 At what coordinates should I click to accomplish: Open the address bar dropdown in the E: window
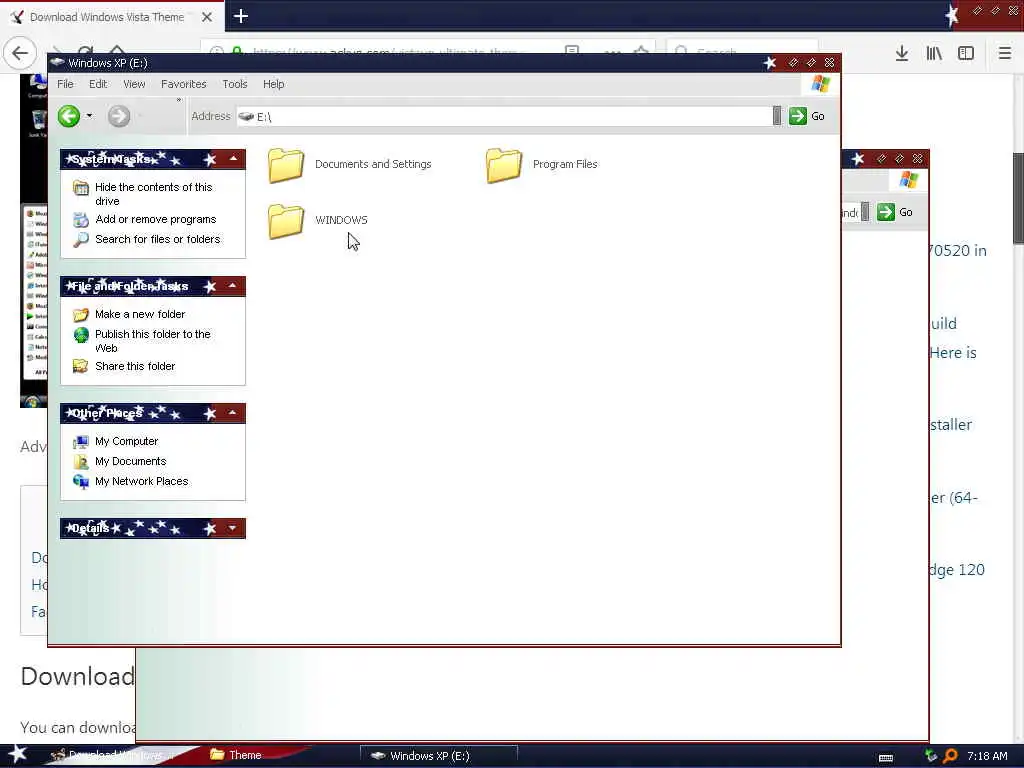click(776, 116)
